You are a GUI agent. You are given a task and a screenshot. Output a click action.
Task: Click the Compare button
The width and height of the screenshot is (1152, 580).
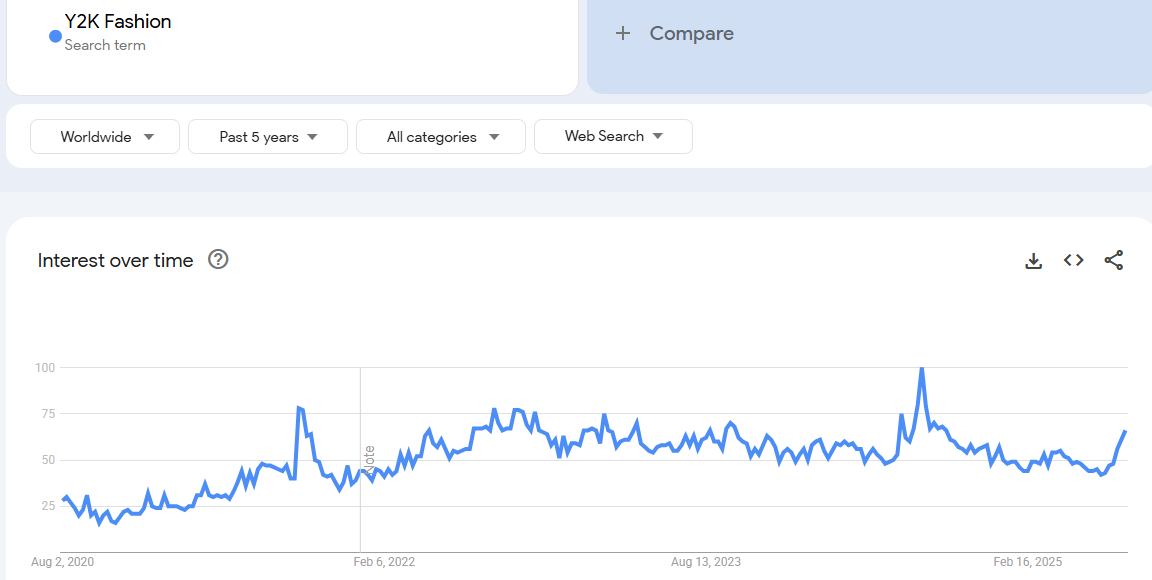point(691,34)
